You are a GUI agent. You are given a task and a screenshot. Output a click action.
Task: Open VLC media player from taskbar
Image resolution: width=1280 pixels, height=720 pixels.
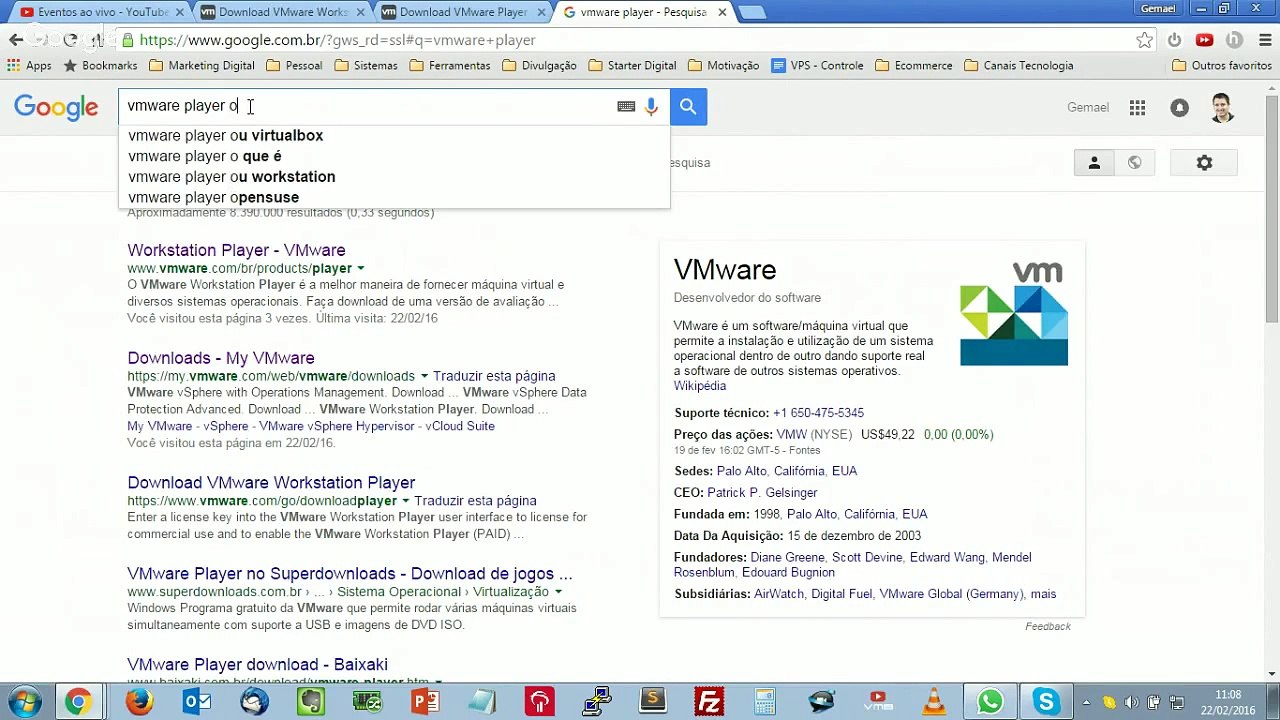934,702
